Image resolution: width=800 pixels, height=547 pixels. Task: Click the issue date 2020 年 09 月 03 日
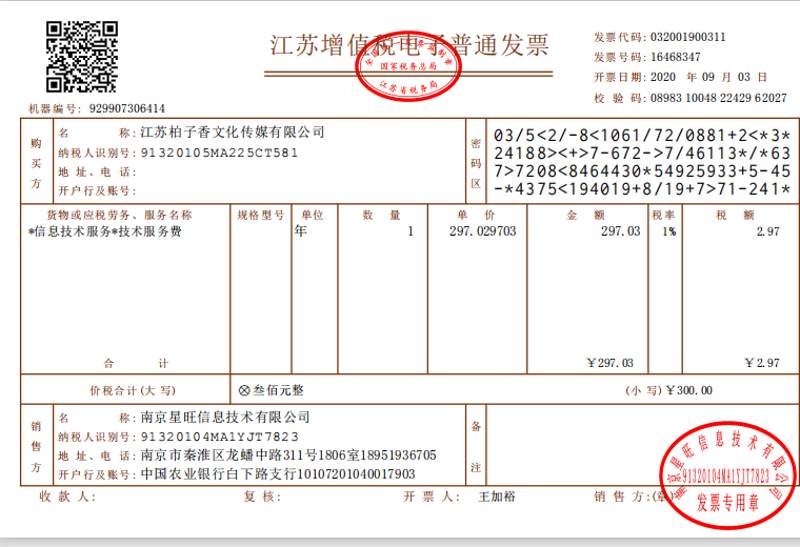pyautogui.click(x=709, y=77)
